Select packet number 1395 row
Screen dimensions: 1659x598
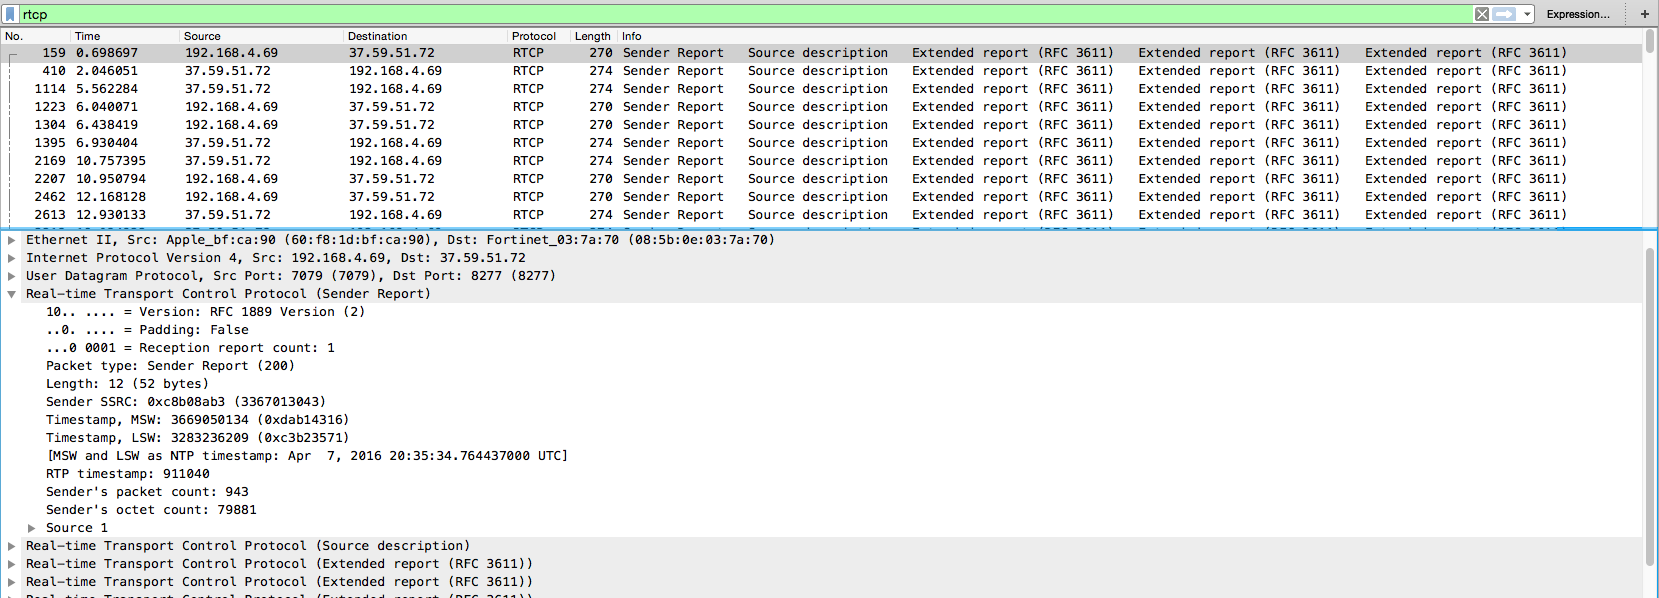click(x=821, y=143)
